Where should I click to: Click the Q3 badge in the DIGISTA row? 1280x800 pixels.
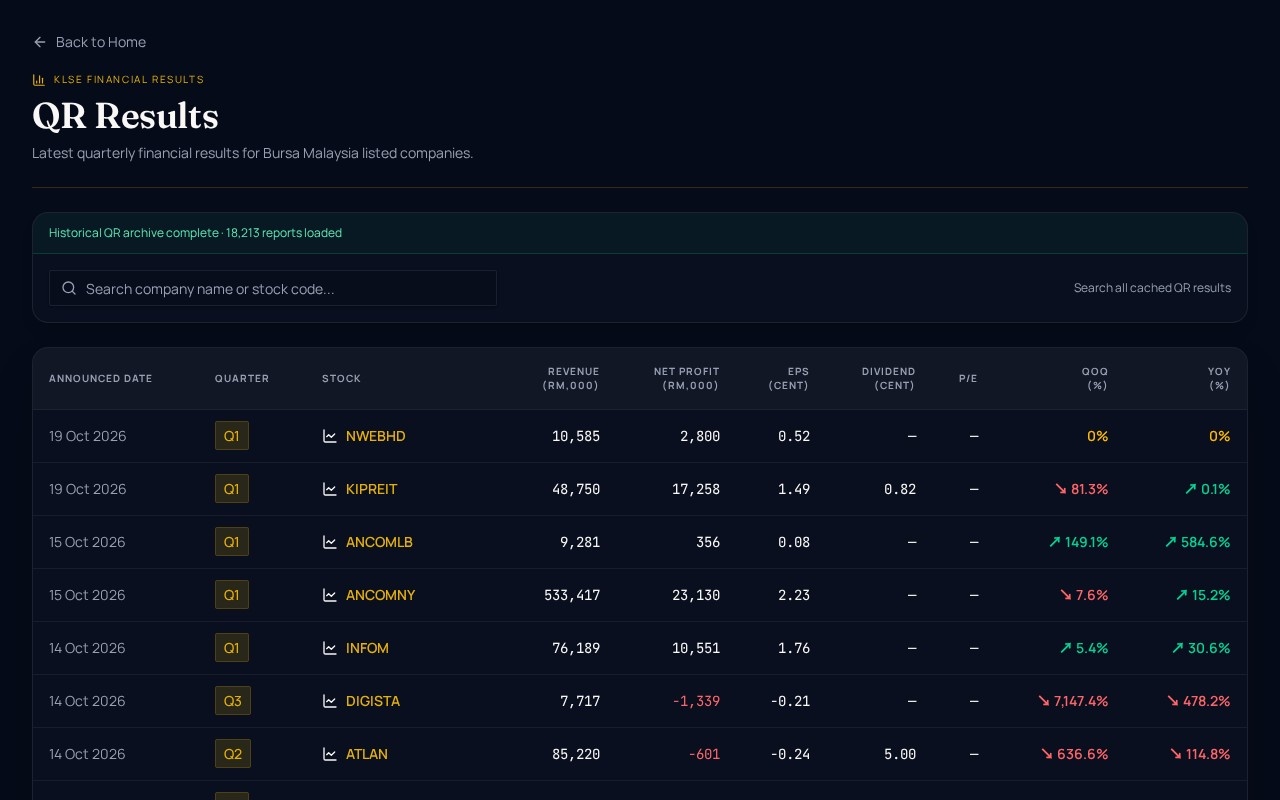[x=233, y=701]
